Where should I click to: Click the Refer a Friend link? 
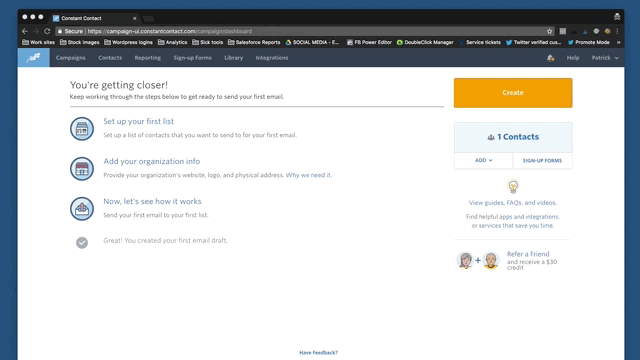click(x=528, y=254)
